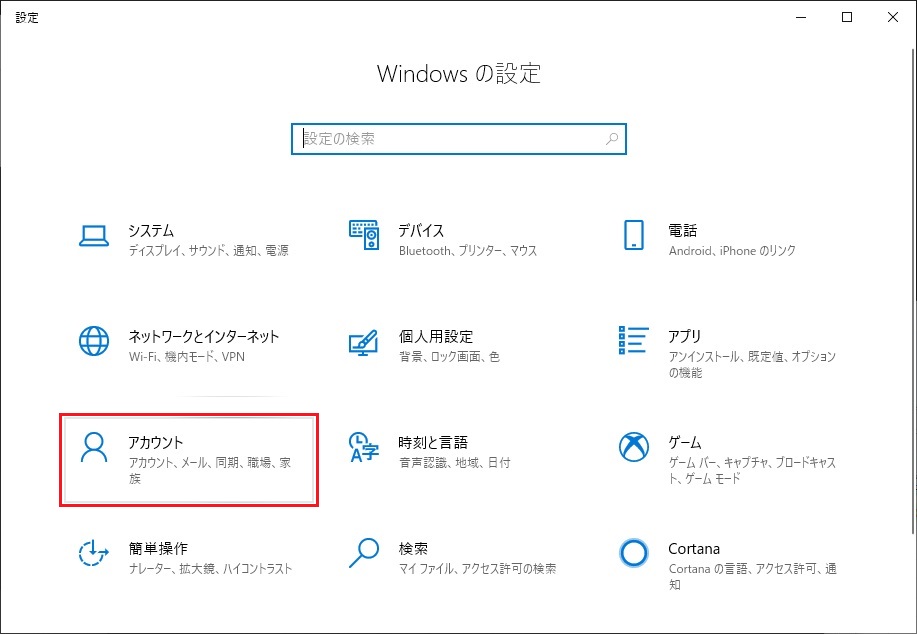This screenshot has width=917, height=634.
Task: Click the デバイス heading text
Action: pyautogui.click(x=421, y=230)
